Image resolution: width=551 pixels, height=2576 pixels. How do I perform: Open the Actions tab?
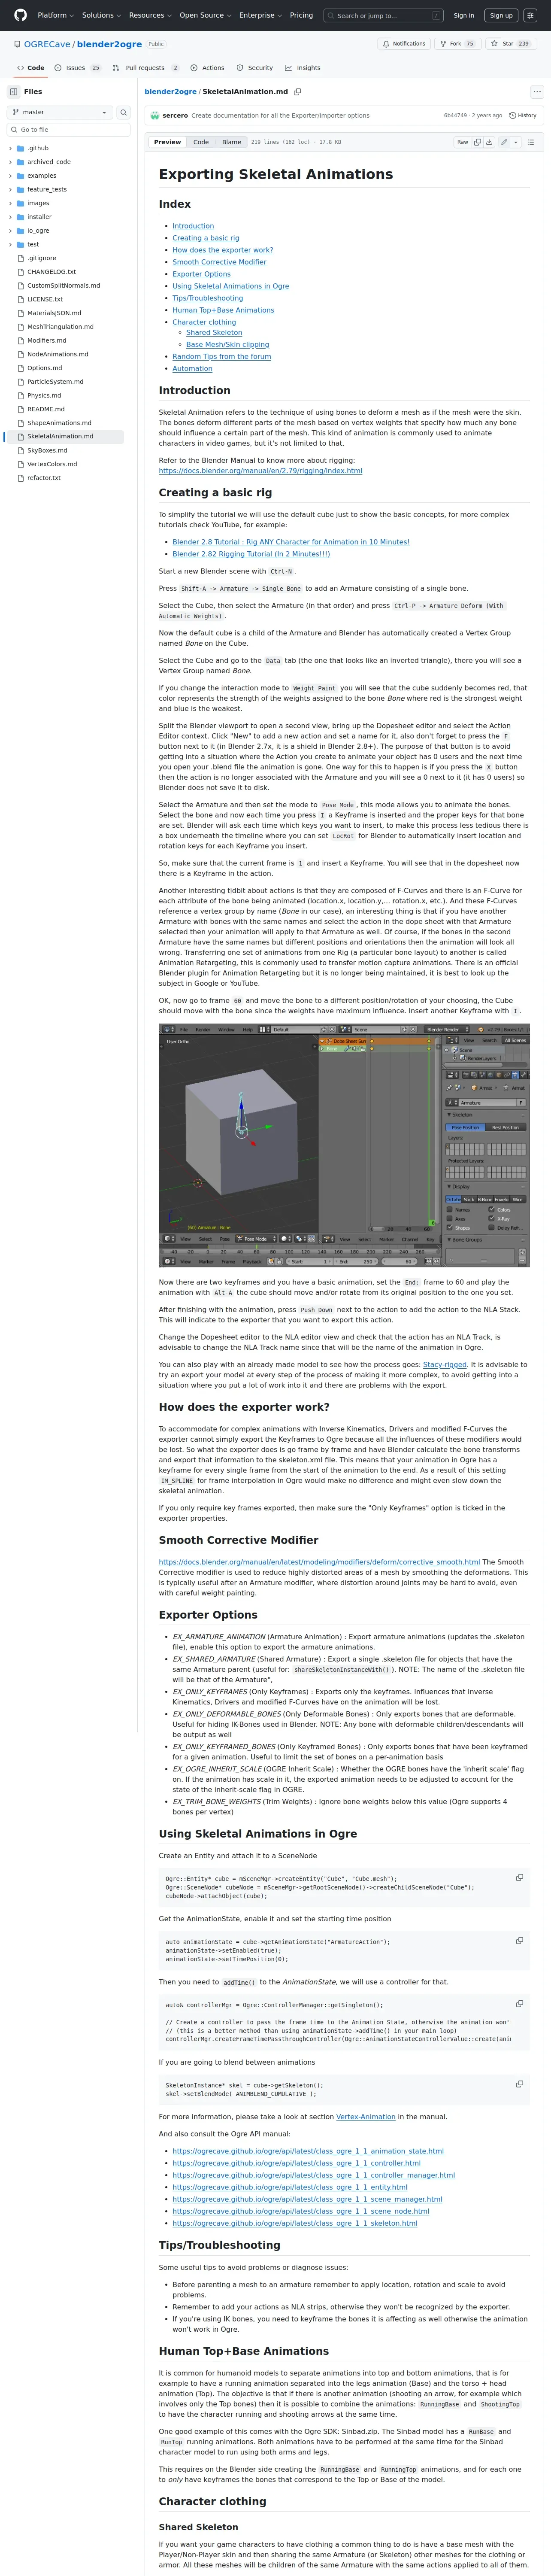point(207,68)
